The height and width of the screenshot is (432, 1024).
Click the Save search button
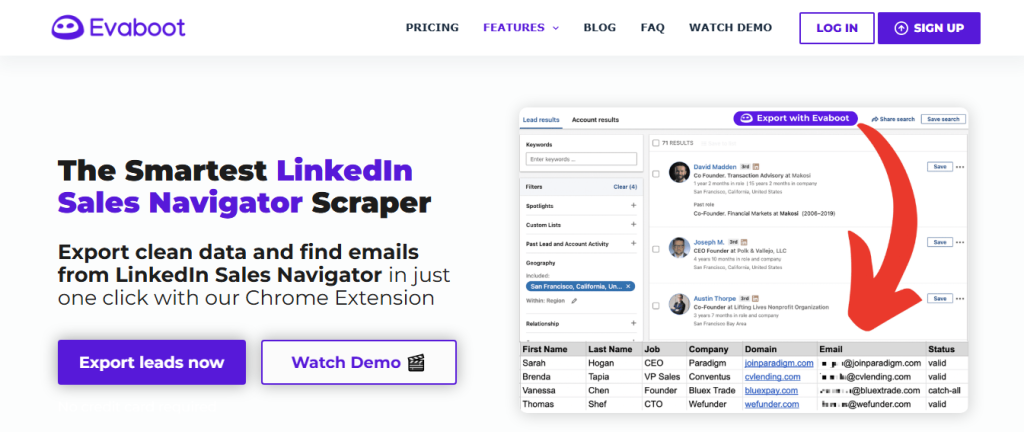943,119
